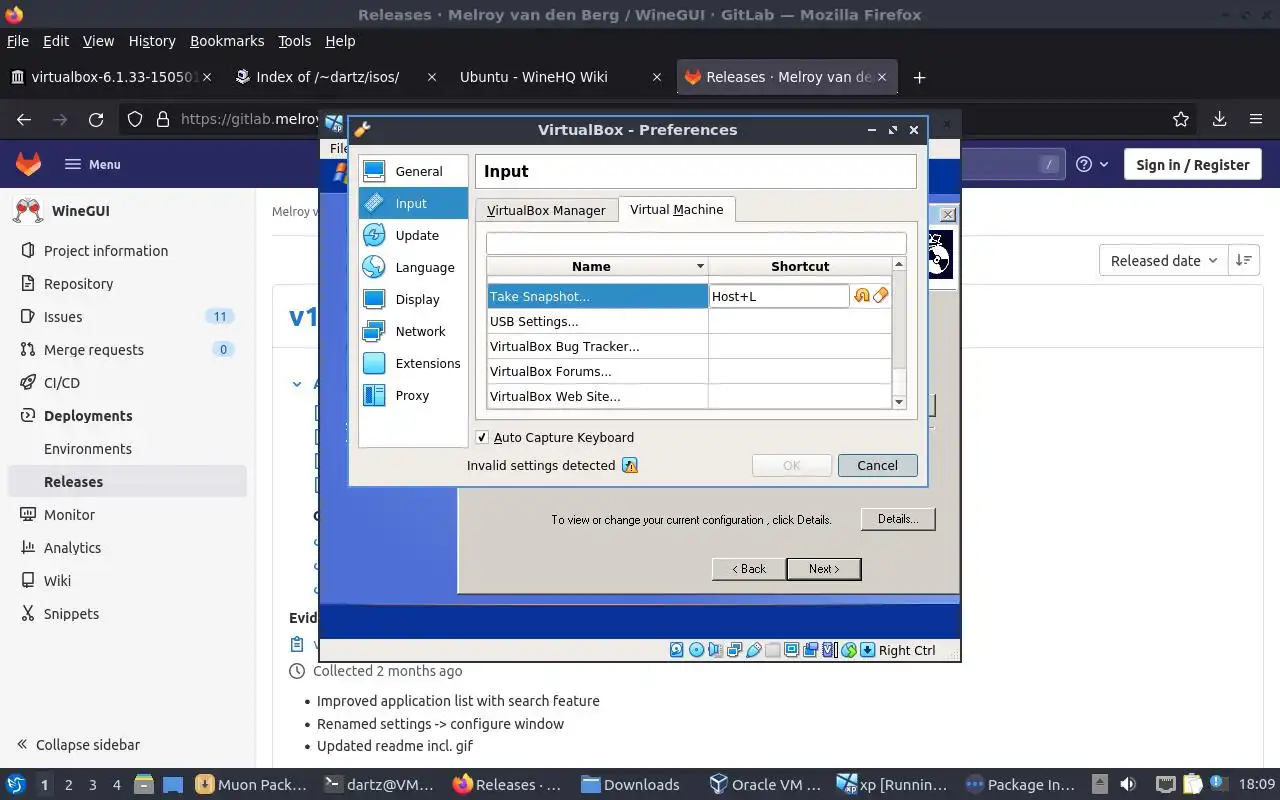Open Language preferences category
Image resolution: width=1280 pixels, height=800 pixels.
[413, 267]
